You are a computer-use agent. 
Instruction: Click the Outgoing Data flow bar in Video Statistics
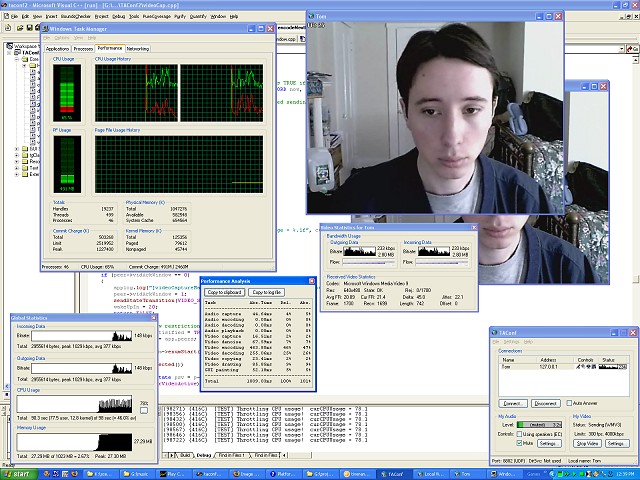coord(369,262)
